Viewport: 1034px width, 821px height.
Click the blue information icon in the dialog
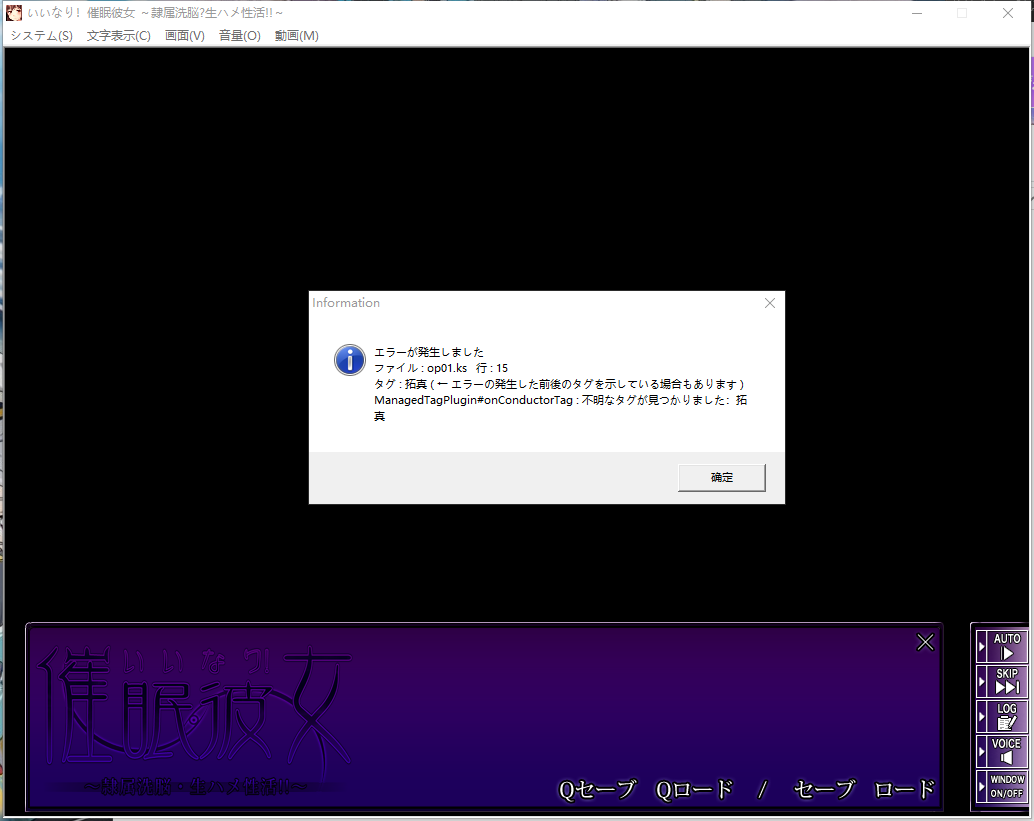click(349, 360)
